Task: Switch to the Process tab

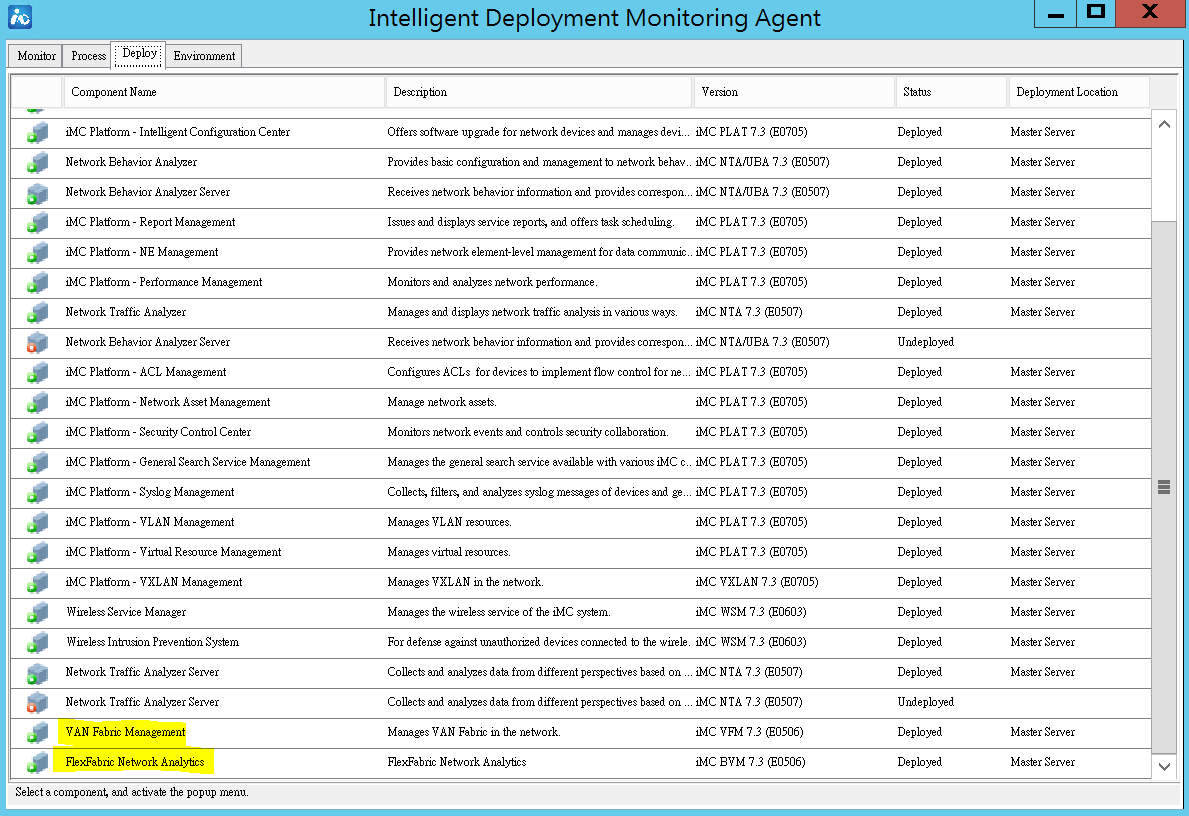Action: point(88,55)
